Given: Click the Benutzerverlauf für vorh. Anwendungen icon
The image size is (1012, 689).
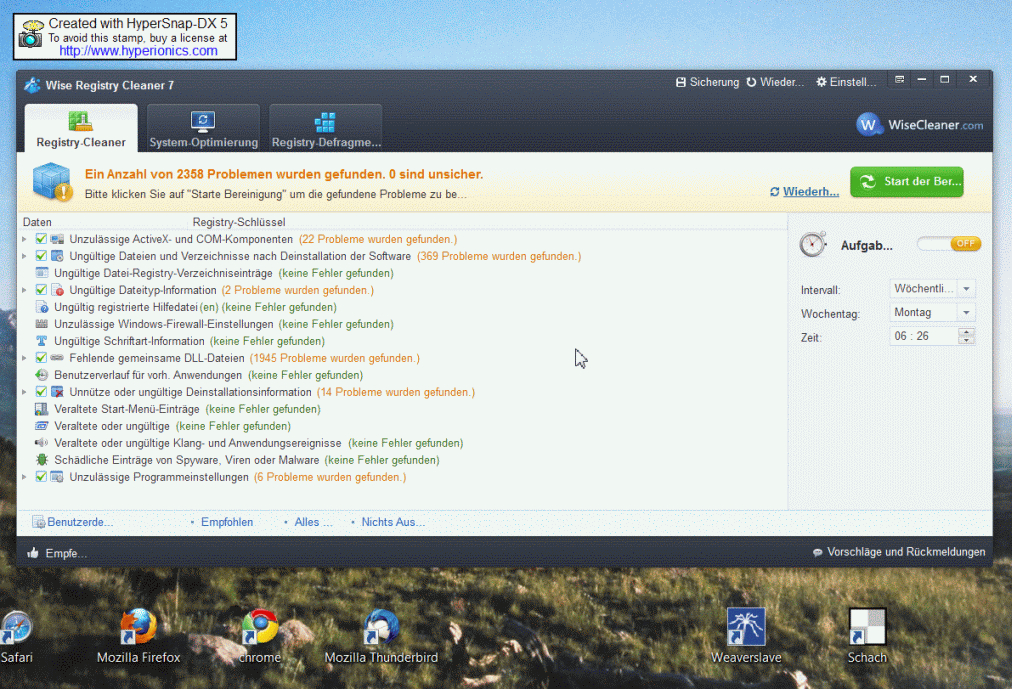Looking at the screenshot, I should click(x=42, y=375).
